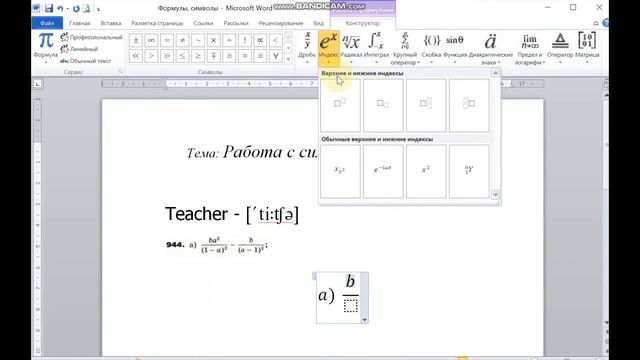Open the Крупный оператор menu
The width and height of the screenshot is (640, 360).
pos(404,48)
